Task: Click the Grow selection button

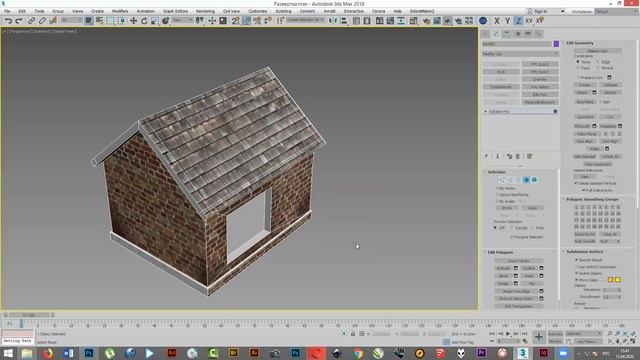Action: tap(532, 208)
